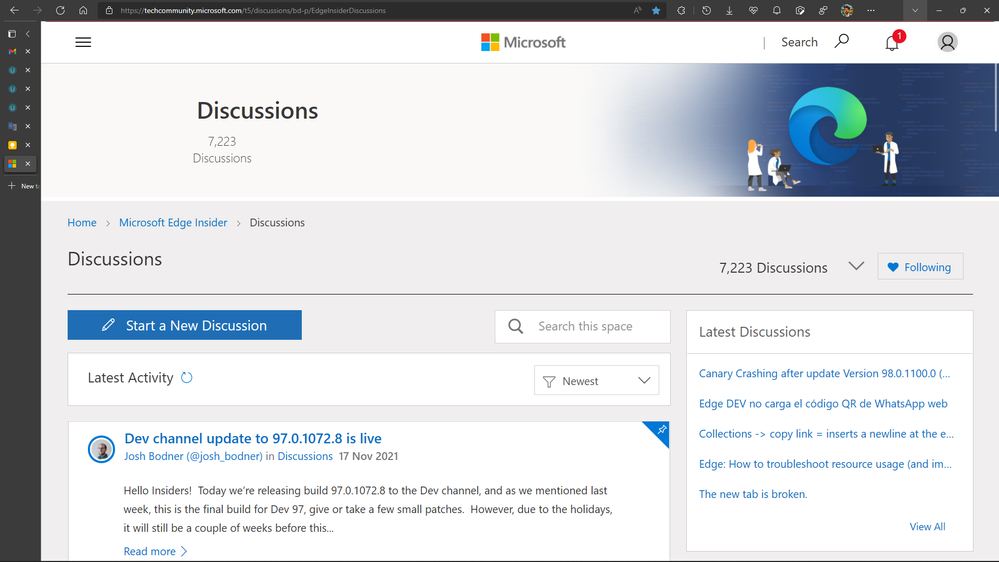Focus the Search this space field

click(x=582, y=326)
